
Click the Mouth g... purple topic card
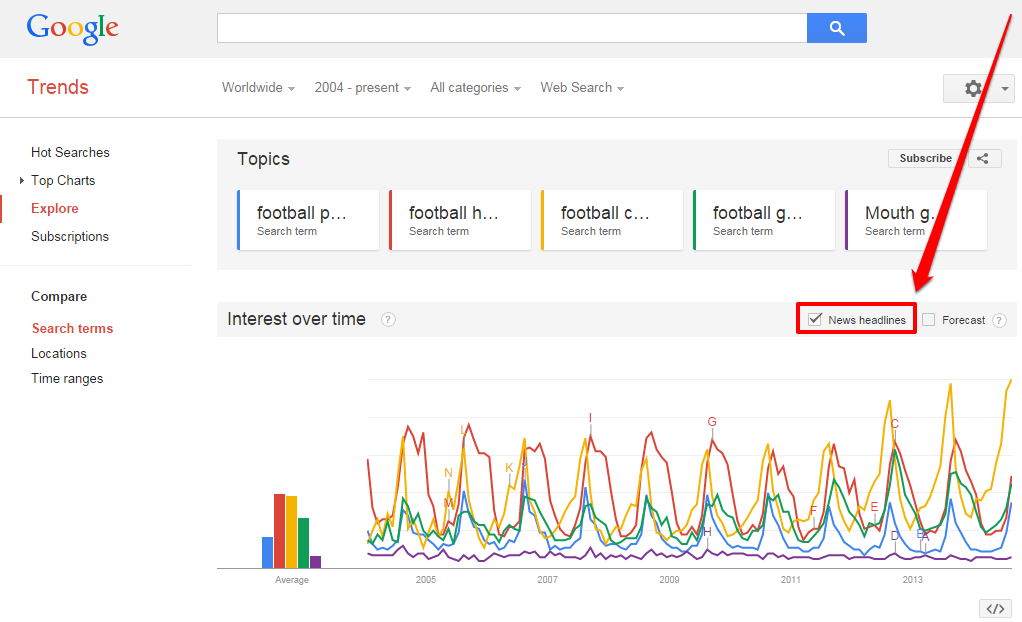[x=916, y=220]
